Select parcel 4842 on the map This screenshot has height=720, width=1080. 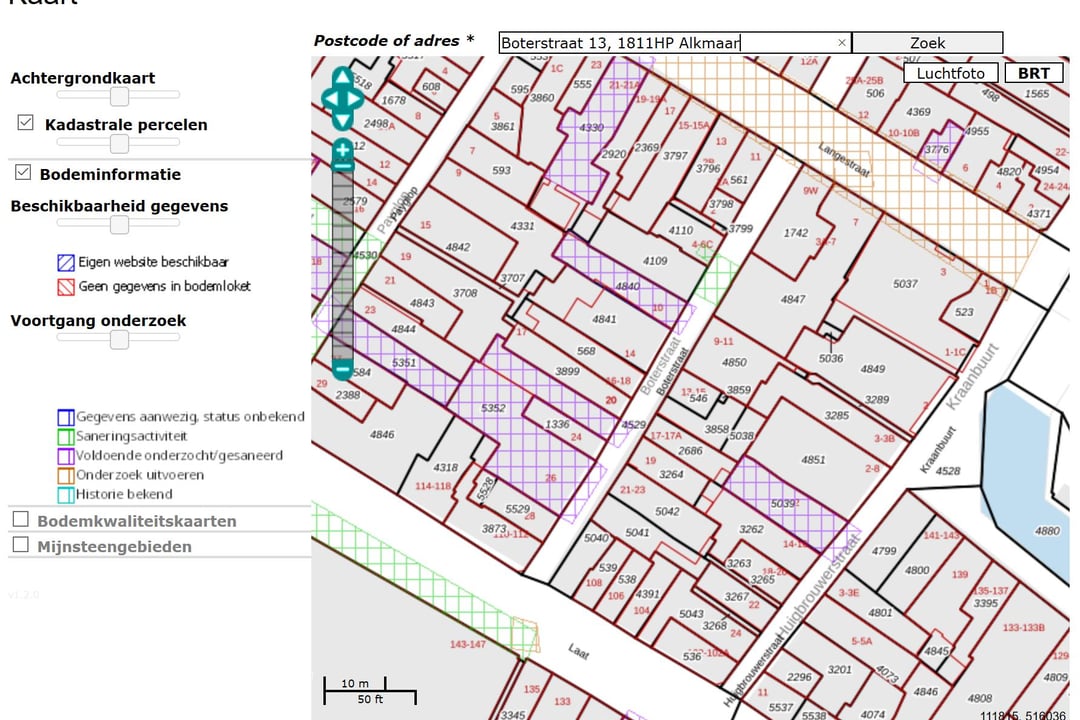click(x=457, y=247)
